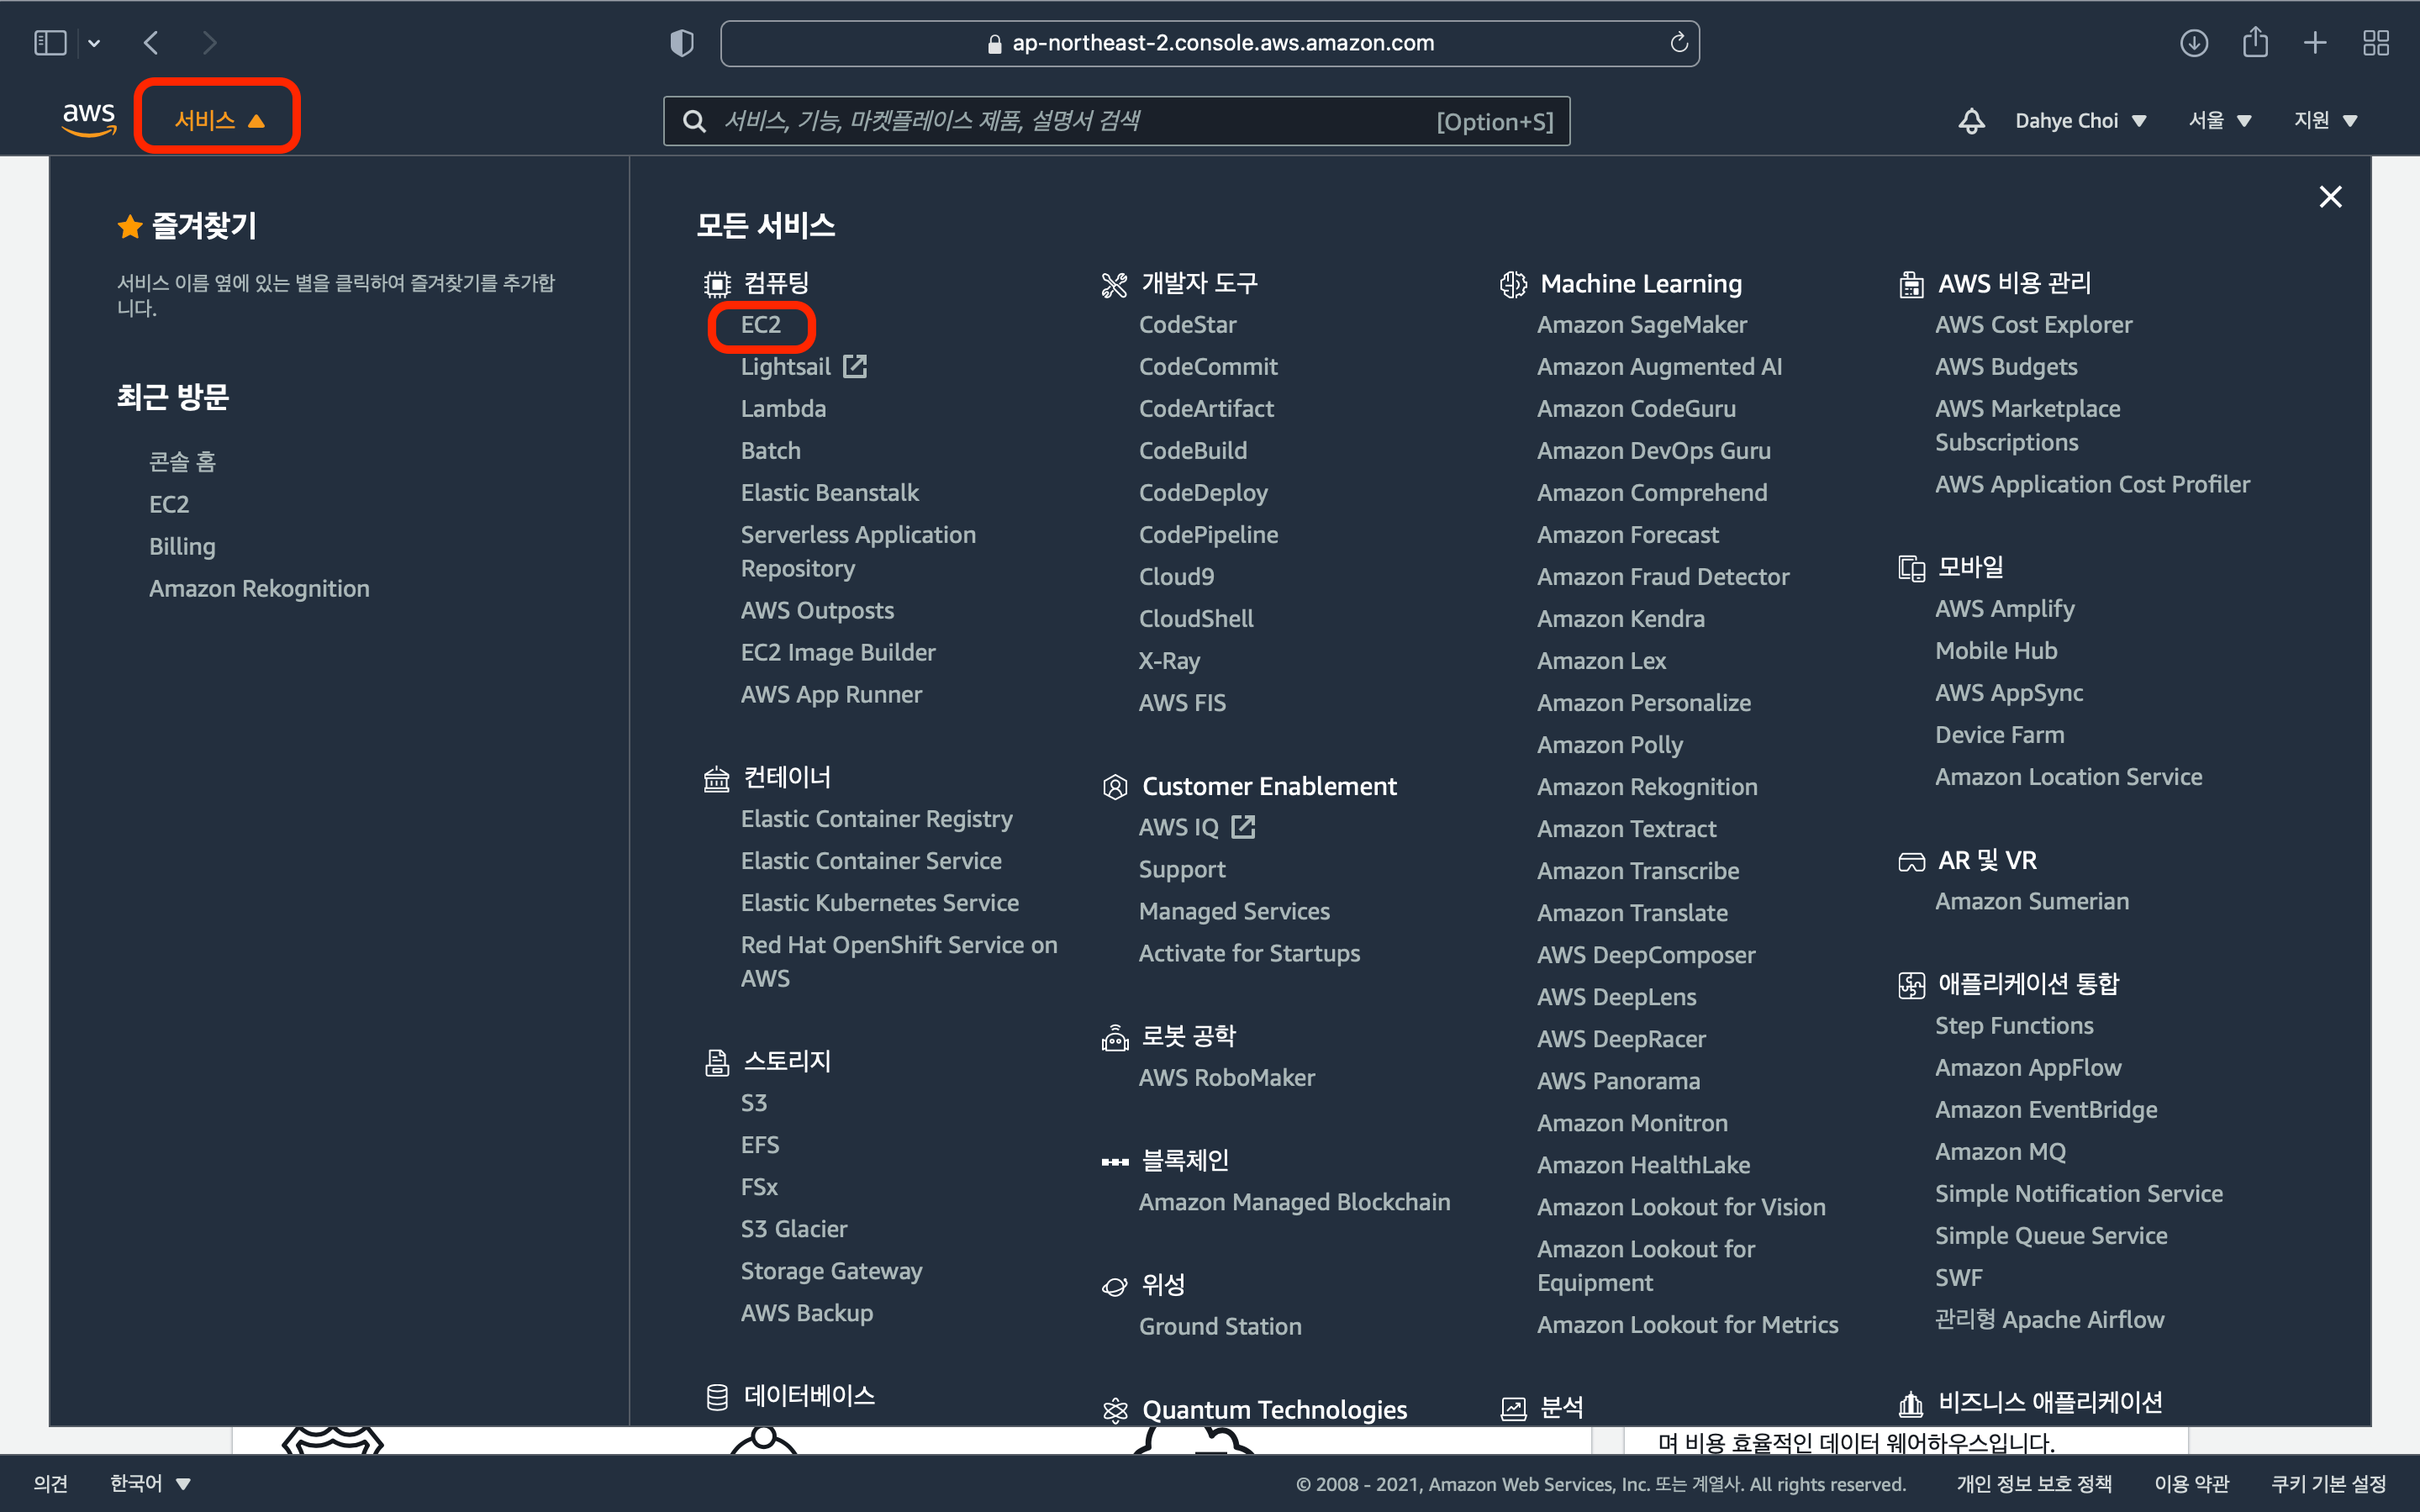Screen dimensions: 2420x1512
Task: Click the Safari address bar
Action: click(1209, 43)
